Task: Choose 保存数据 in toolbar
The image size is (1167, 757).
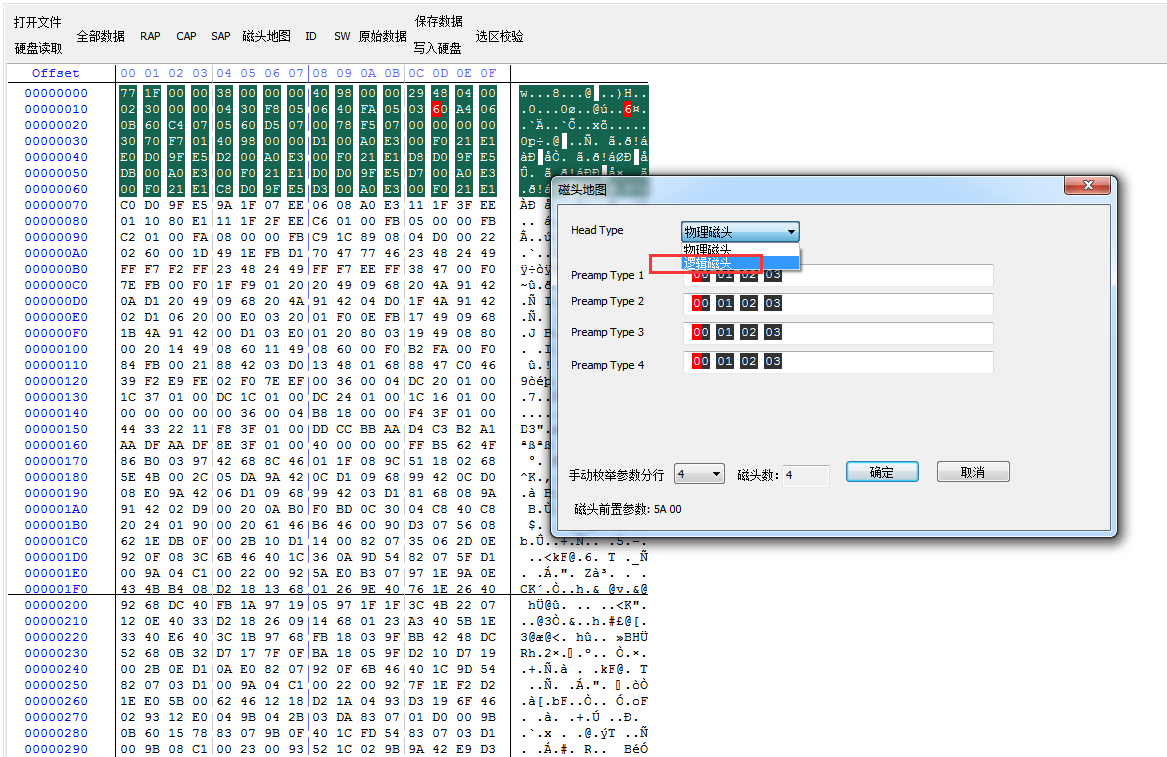Action: (438, 22)
